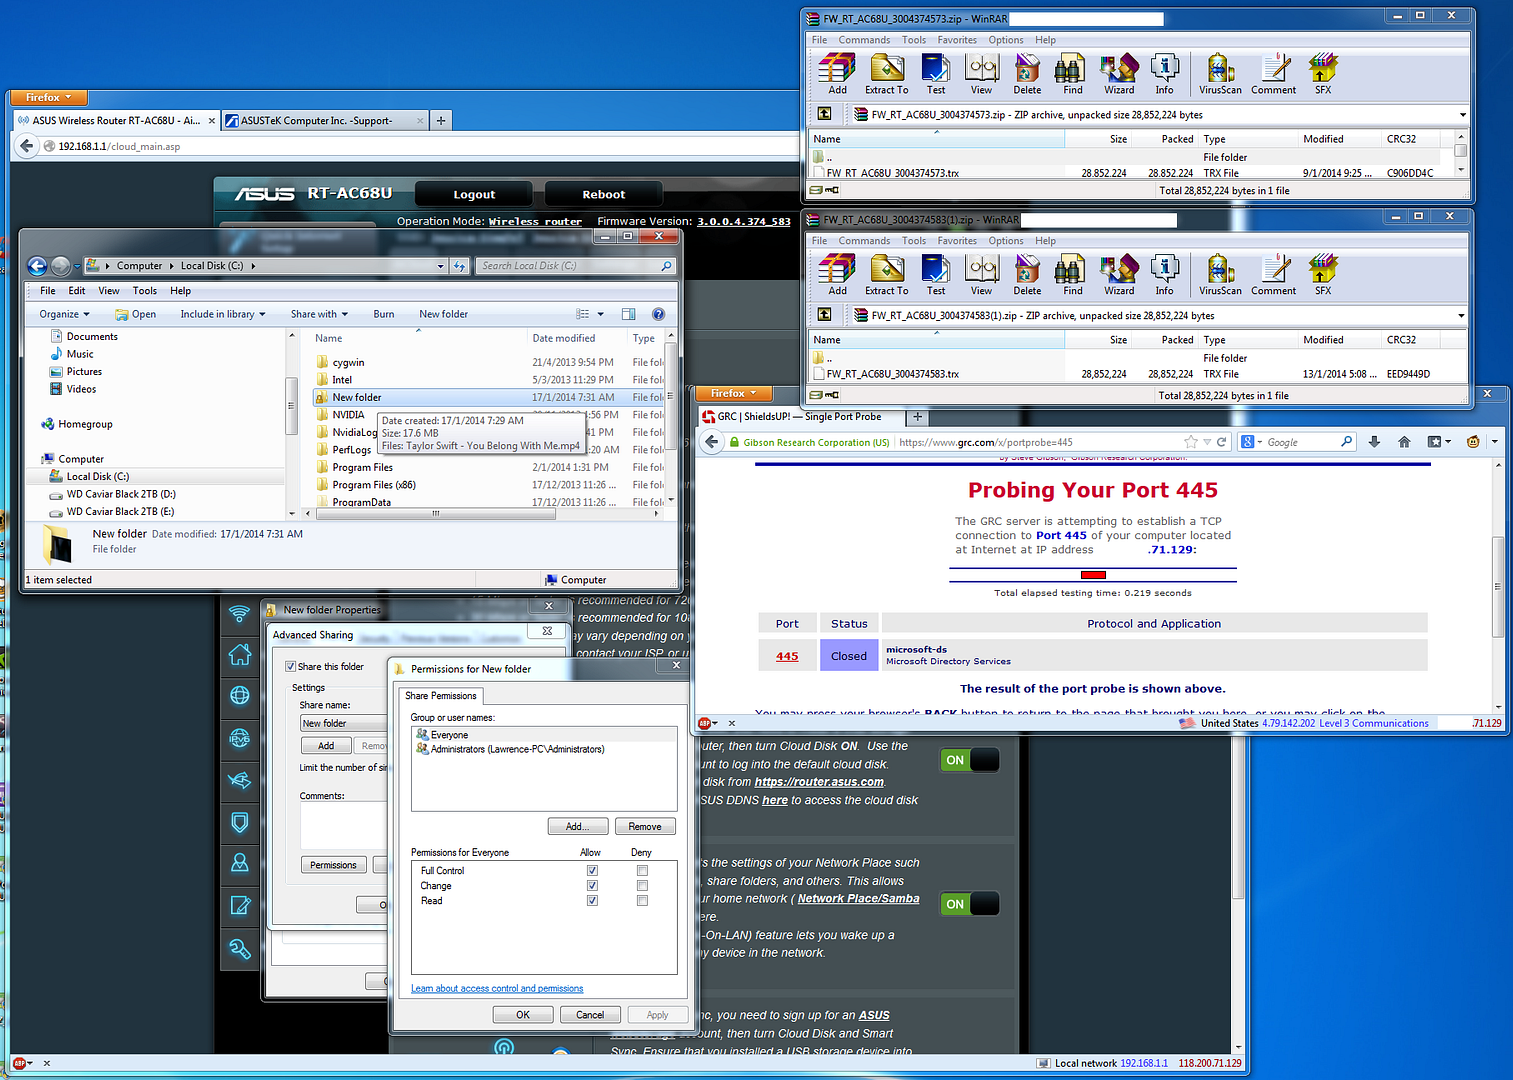Viewport: 1513px width, 1080px height.
Task: Open Commands menu in upper WinRAR
Action: tap(864, 40)
